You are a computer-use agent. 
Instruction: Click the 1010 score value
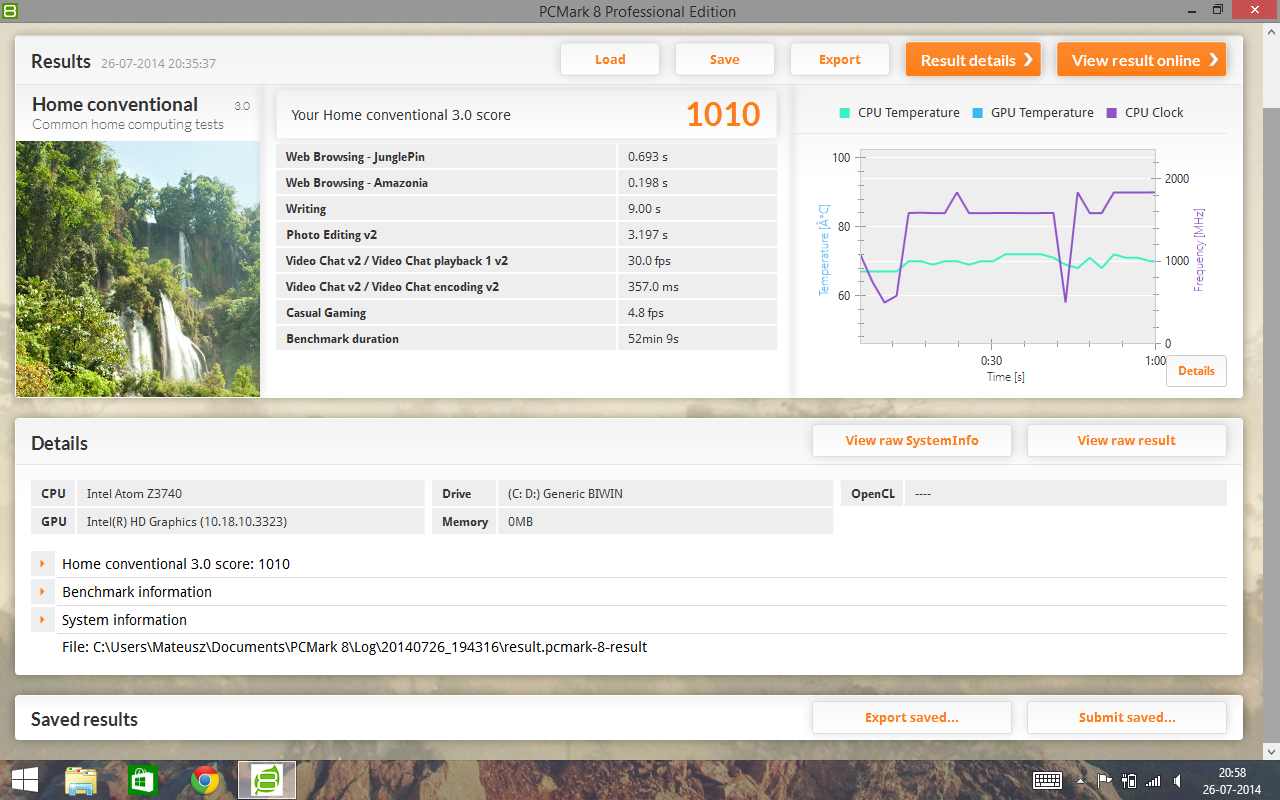[x=723, y=114]
